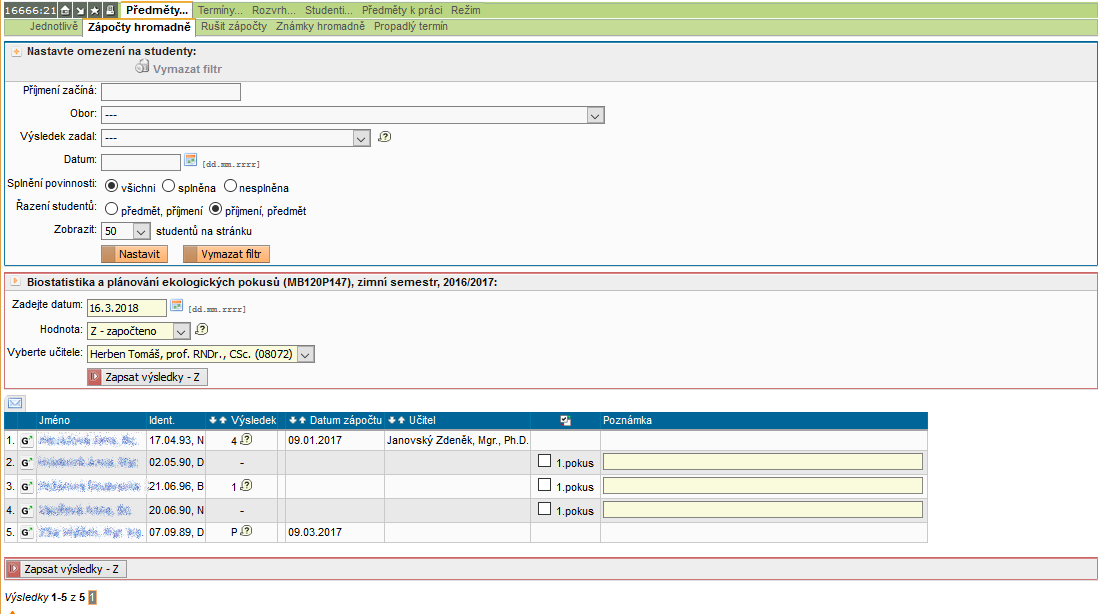Open calendar picker next to Zadejte datum
The width and height of the screenshot is (1100, 614).
(177, 306)
